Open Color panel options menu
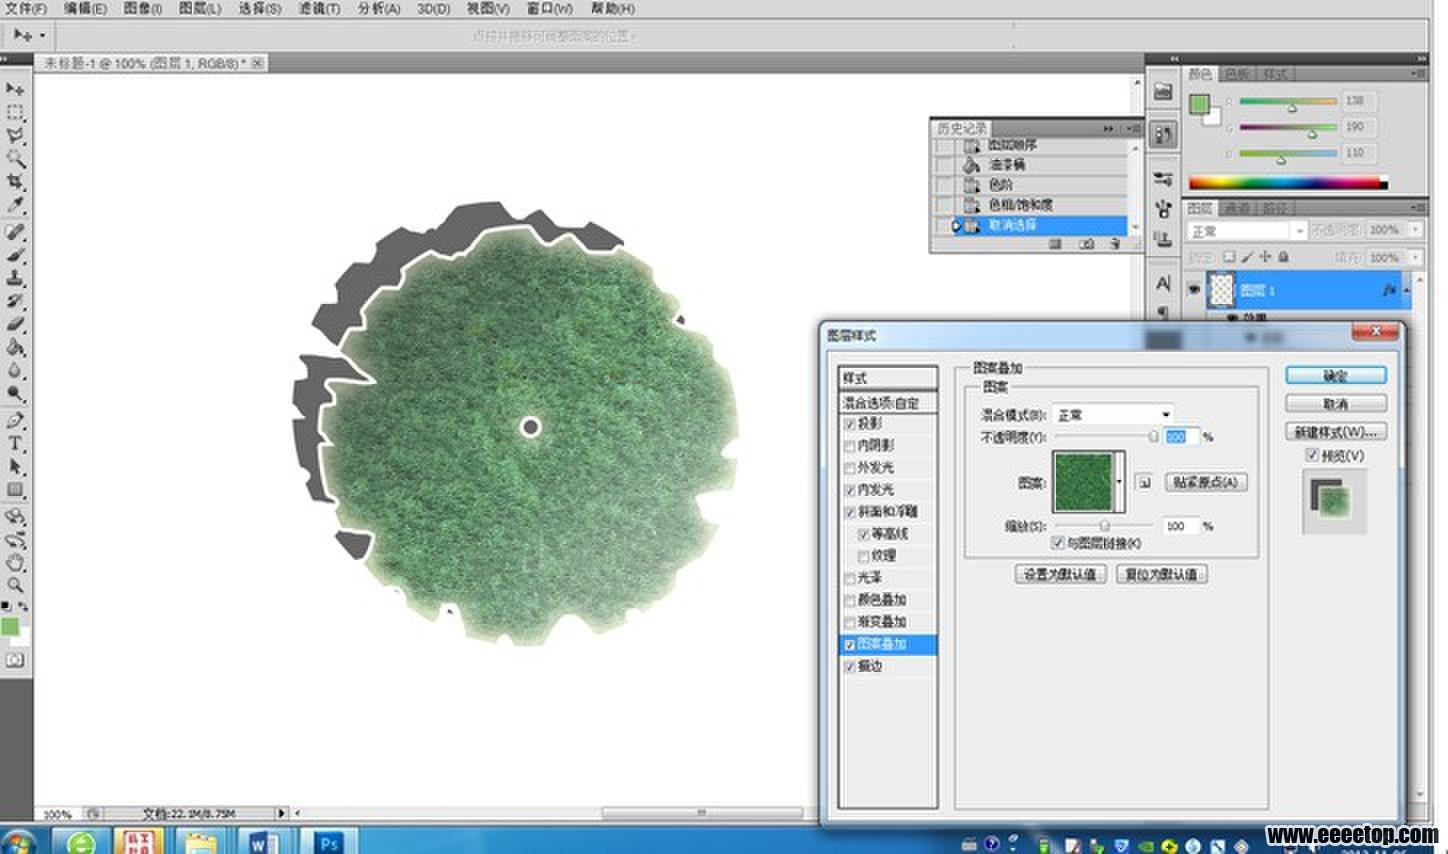Viewport: 1448px width, 854px height. pyautogui.click(x=1418, y=74)
